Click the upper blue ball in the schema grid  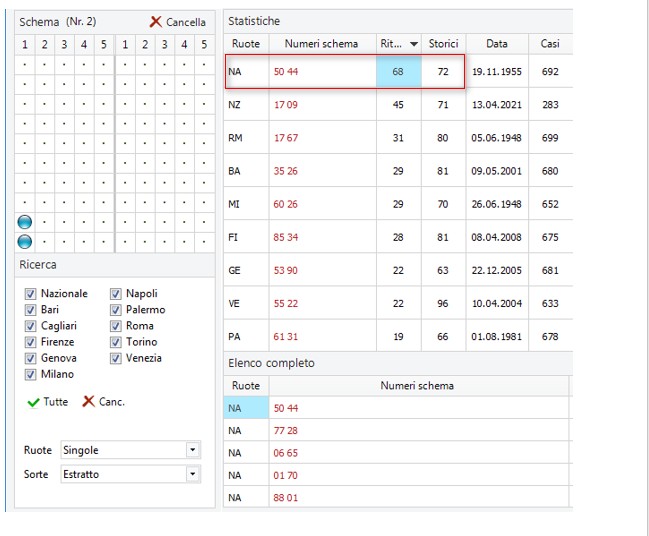pos(25,222)
